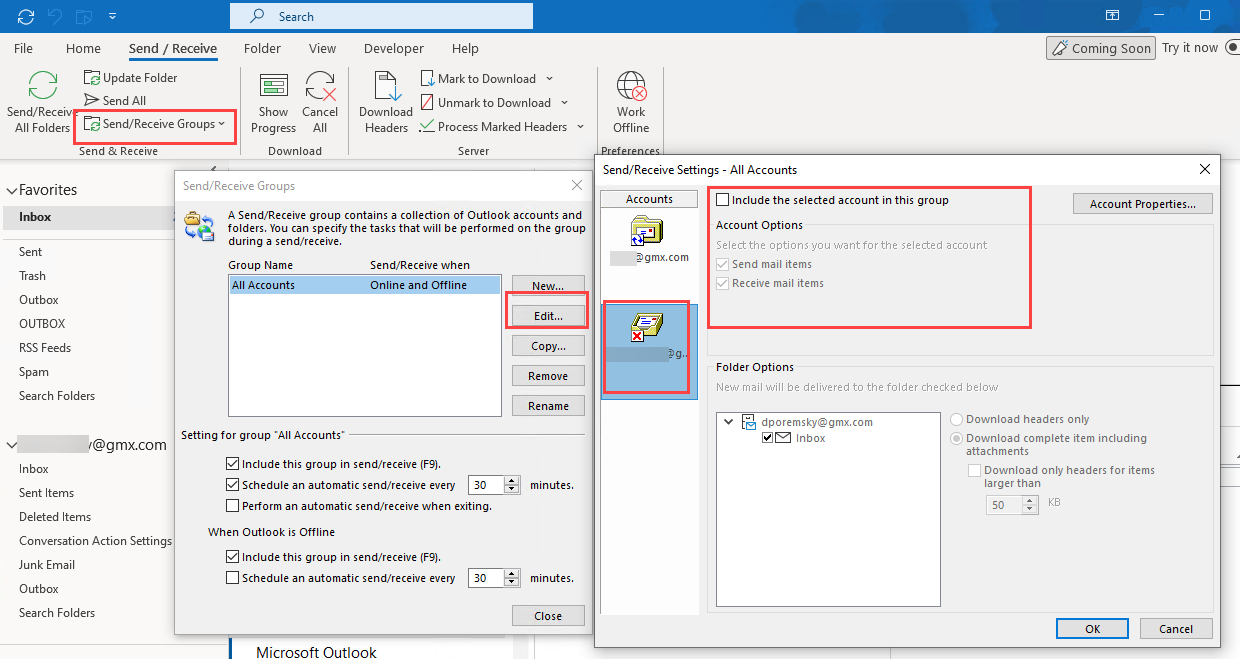
Task: Select All Accounts group row
Action: [364, 285]
